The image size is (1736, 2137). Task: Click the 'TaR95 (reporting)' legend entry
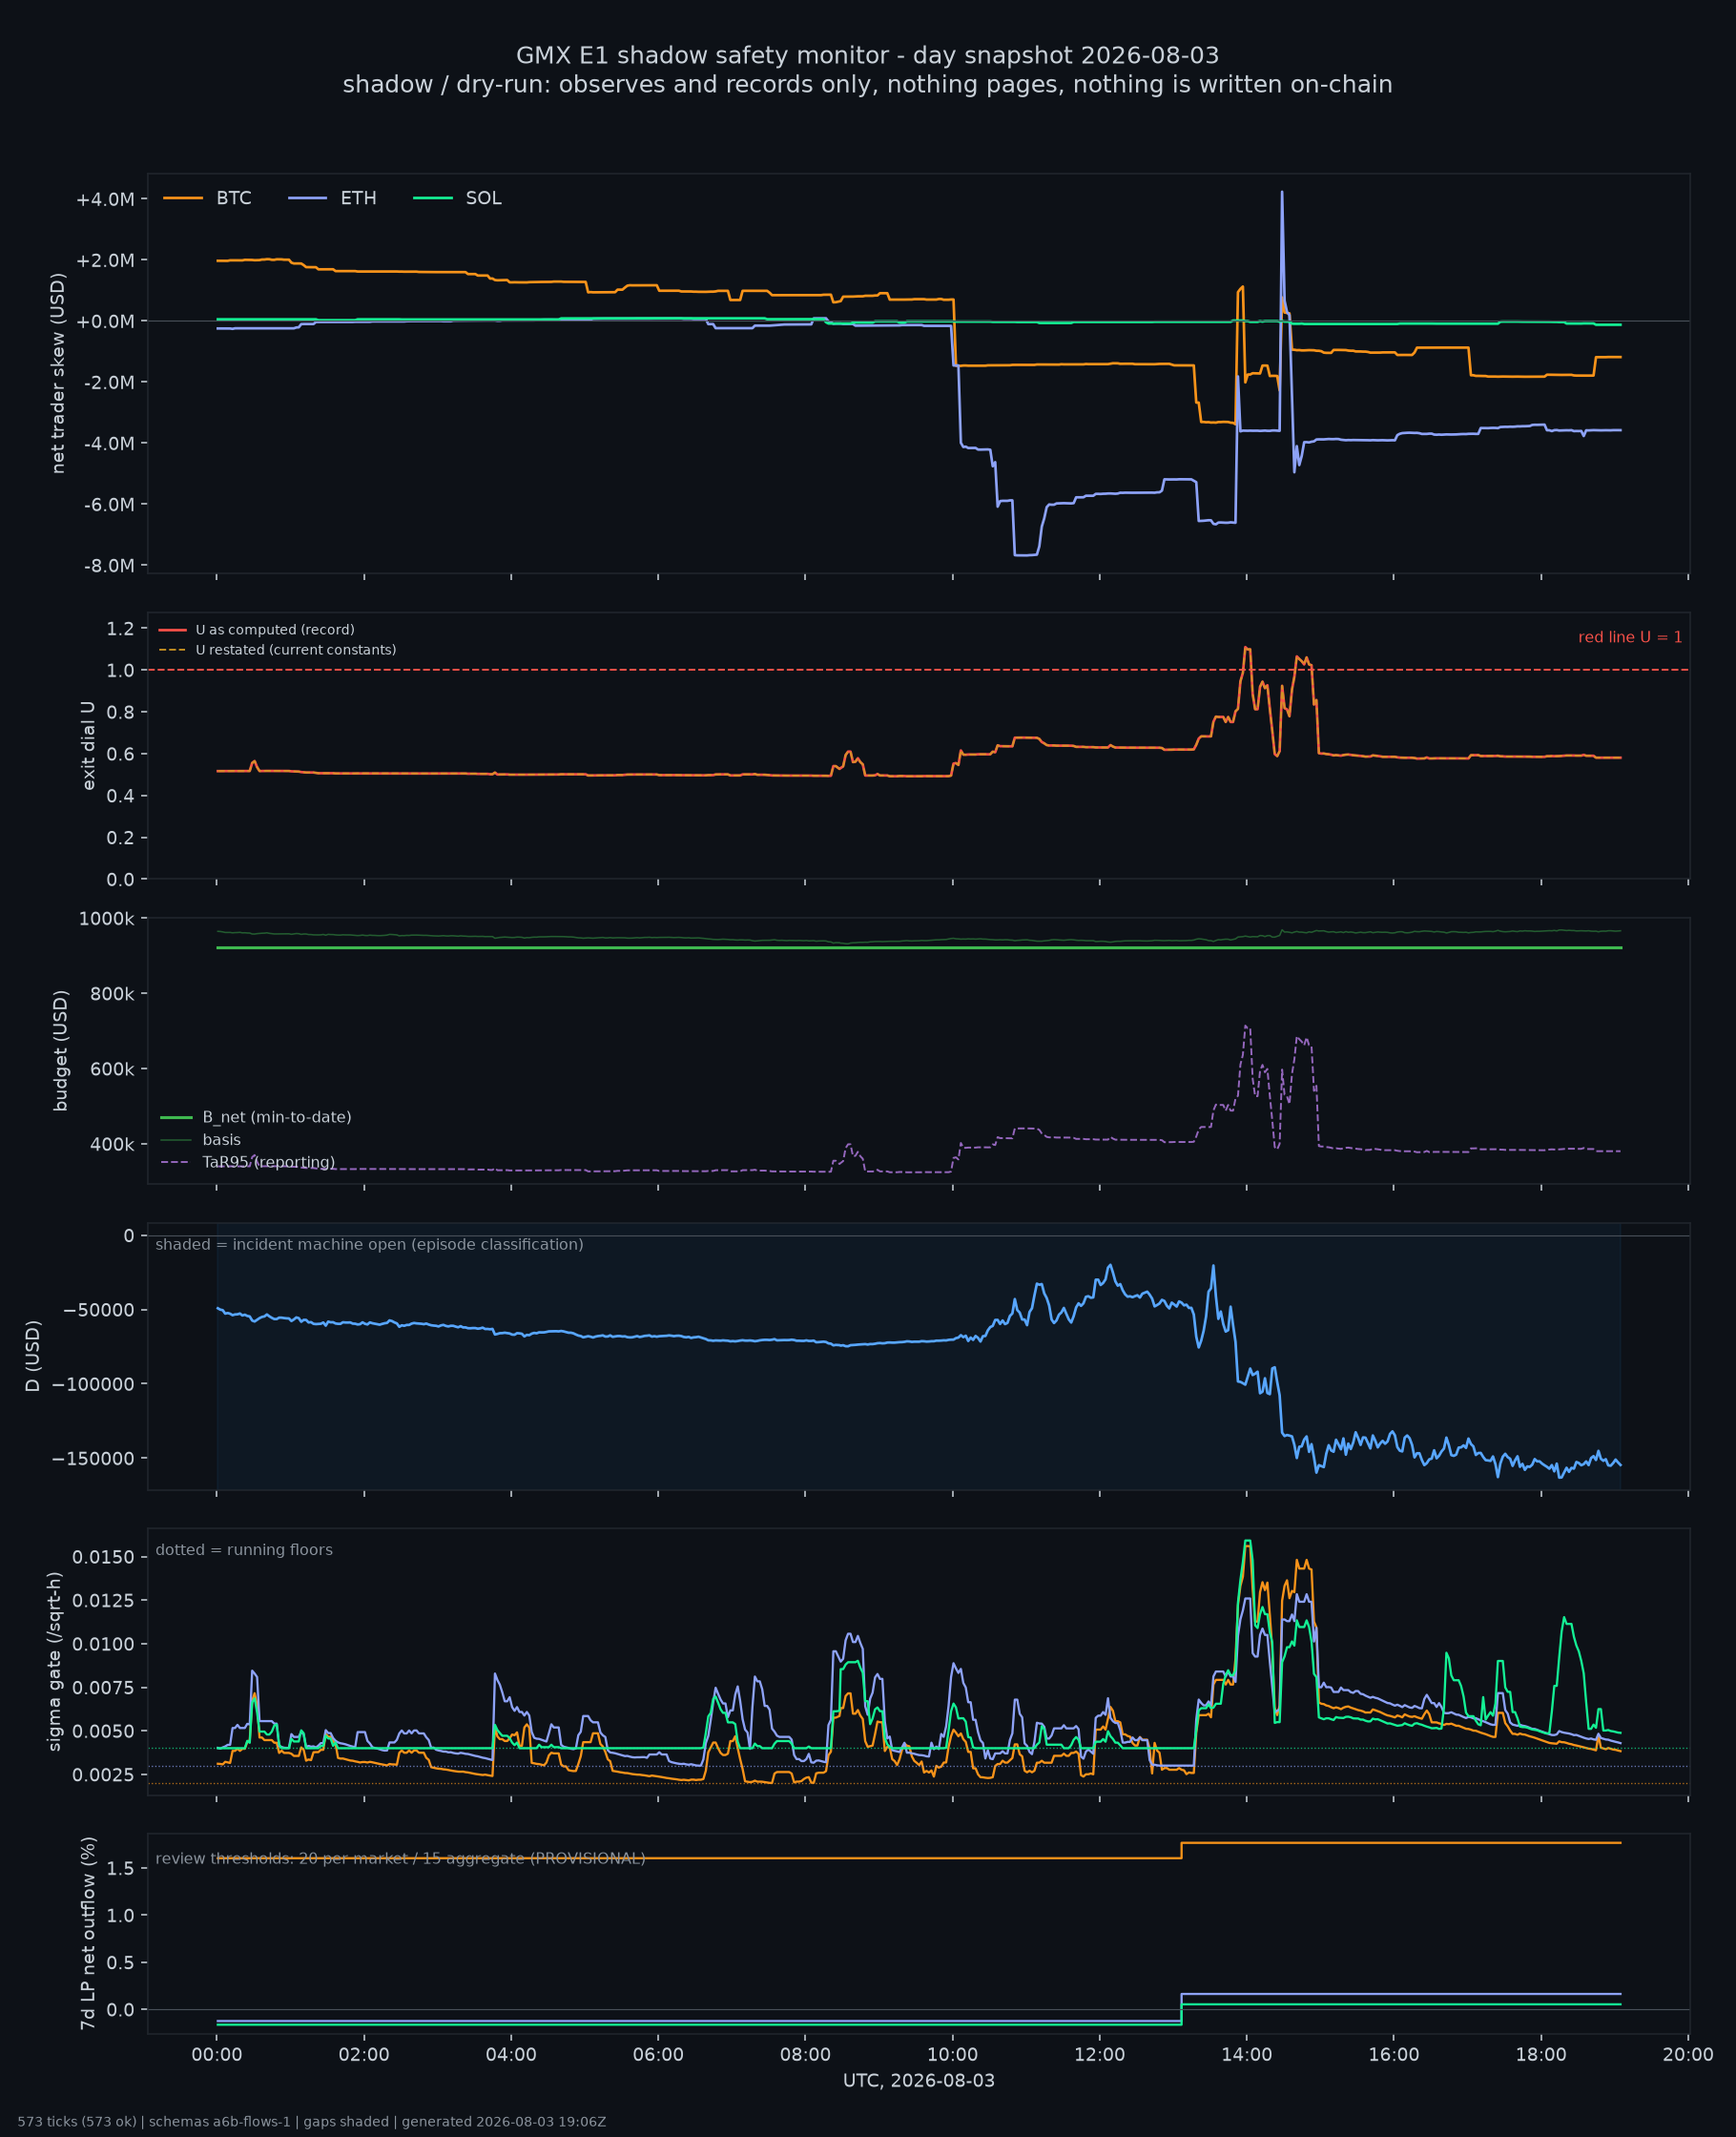tap(248, 1162)
